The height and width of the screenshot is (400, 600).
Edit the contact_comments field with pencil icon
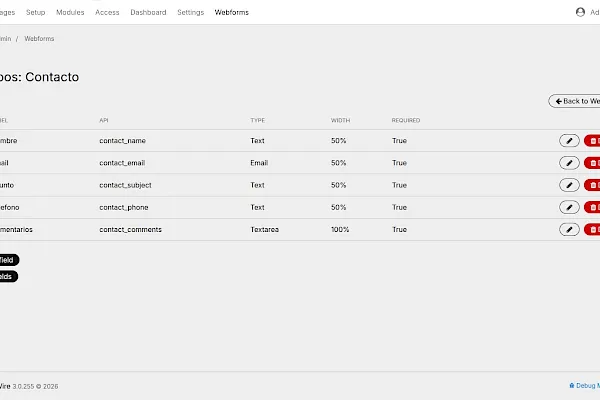[569, 230]
